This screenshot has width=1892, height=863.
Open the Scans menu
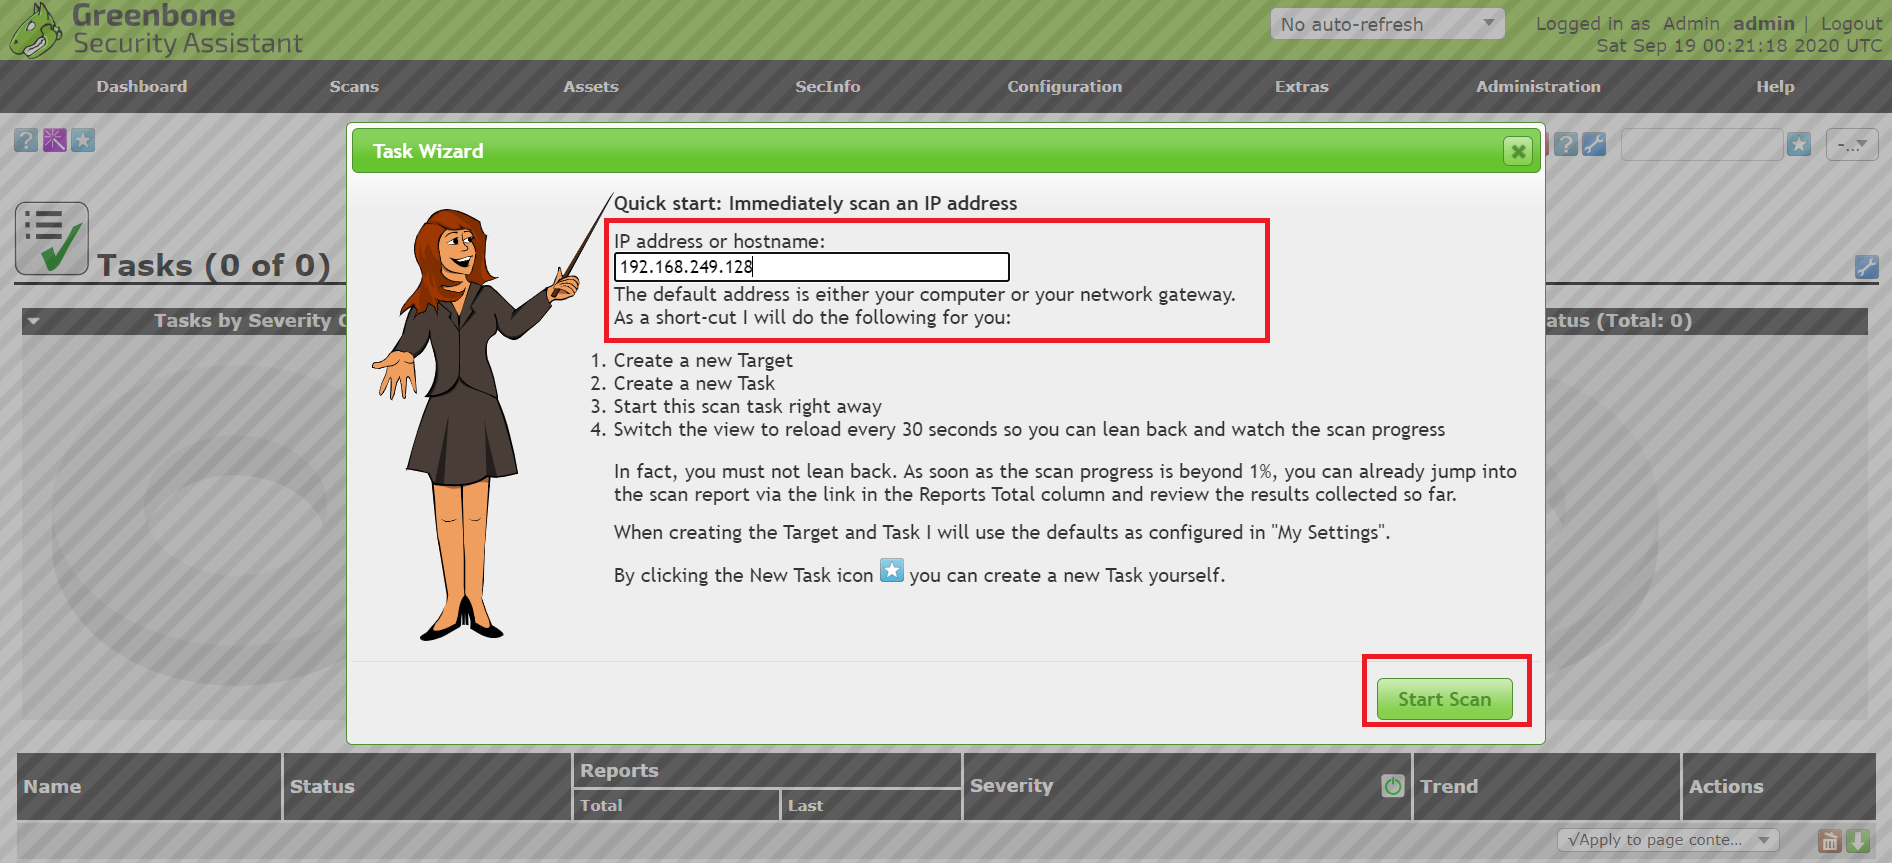point(354,87)
